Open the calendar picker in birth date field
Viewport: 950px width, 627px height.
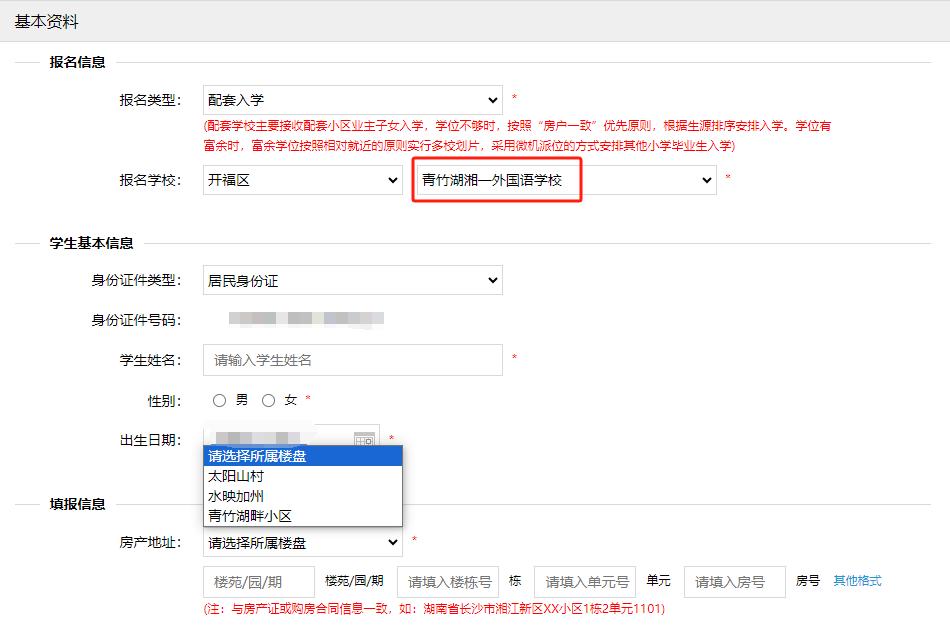tap(364, 439)
